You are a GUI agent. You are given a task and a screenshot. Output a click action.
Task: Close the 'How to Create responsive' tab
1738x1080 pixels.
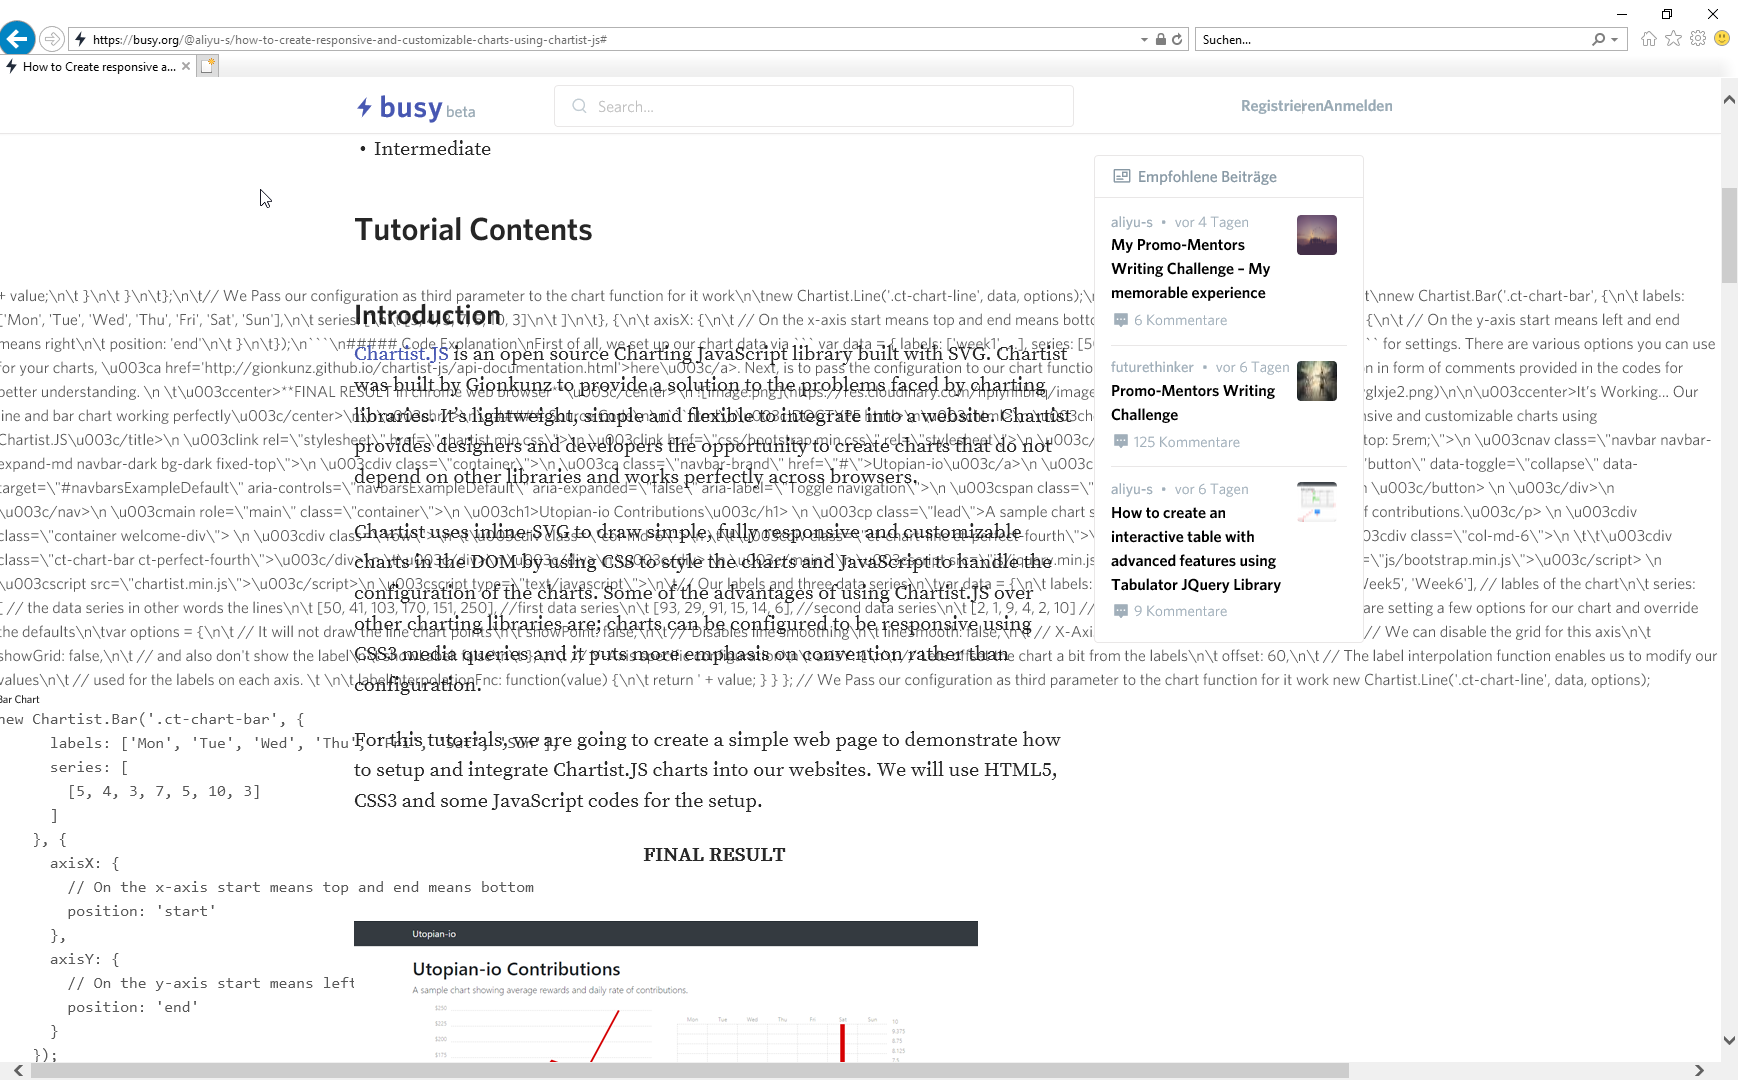point(186,67)
